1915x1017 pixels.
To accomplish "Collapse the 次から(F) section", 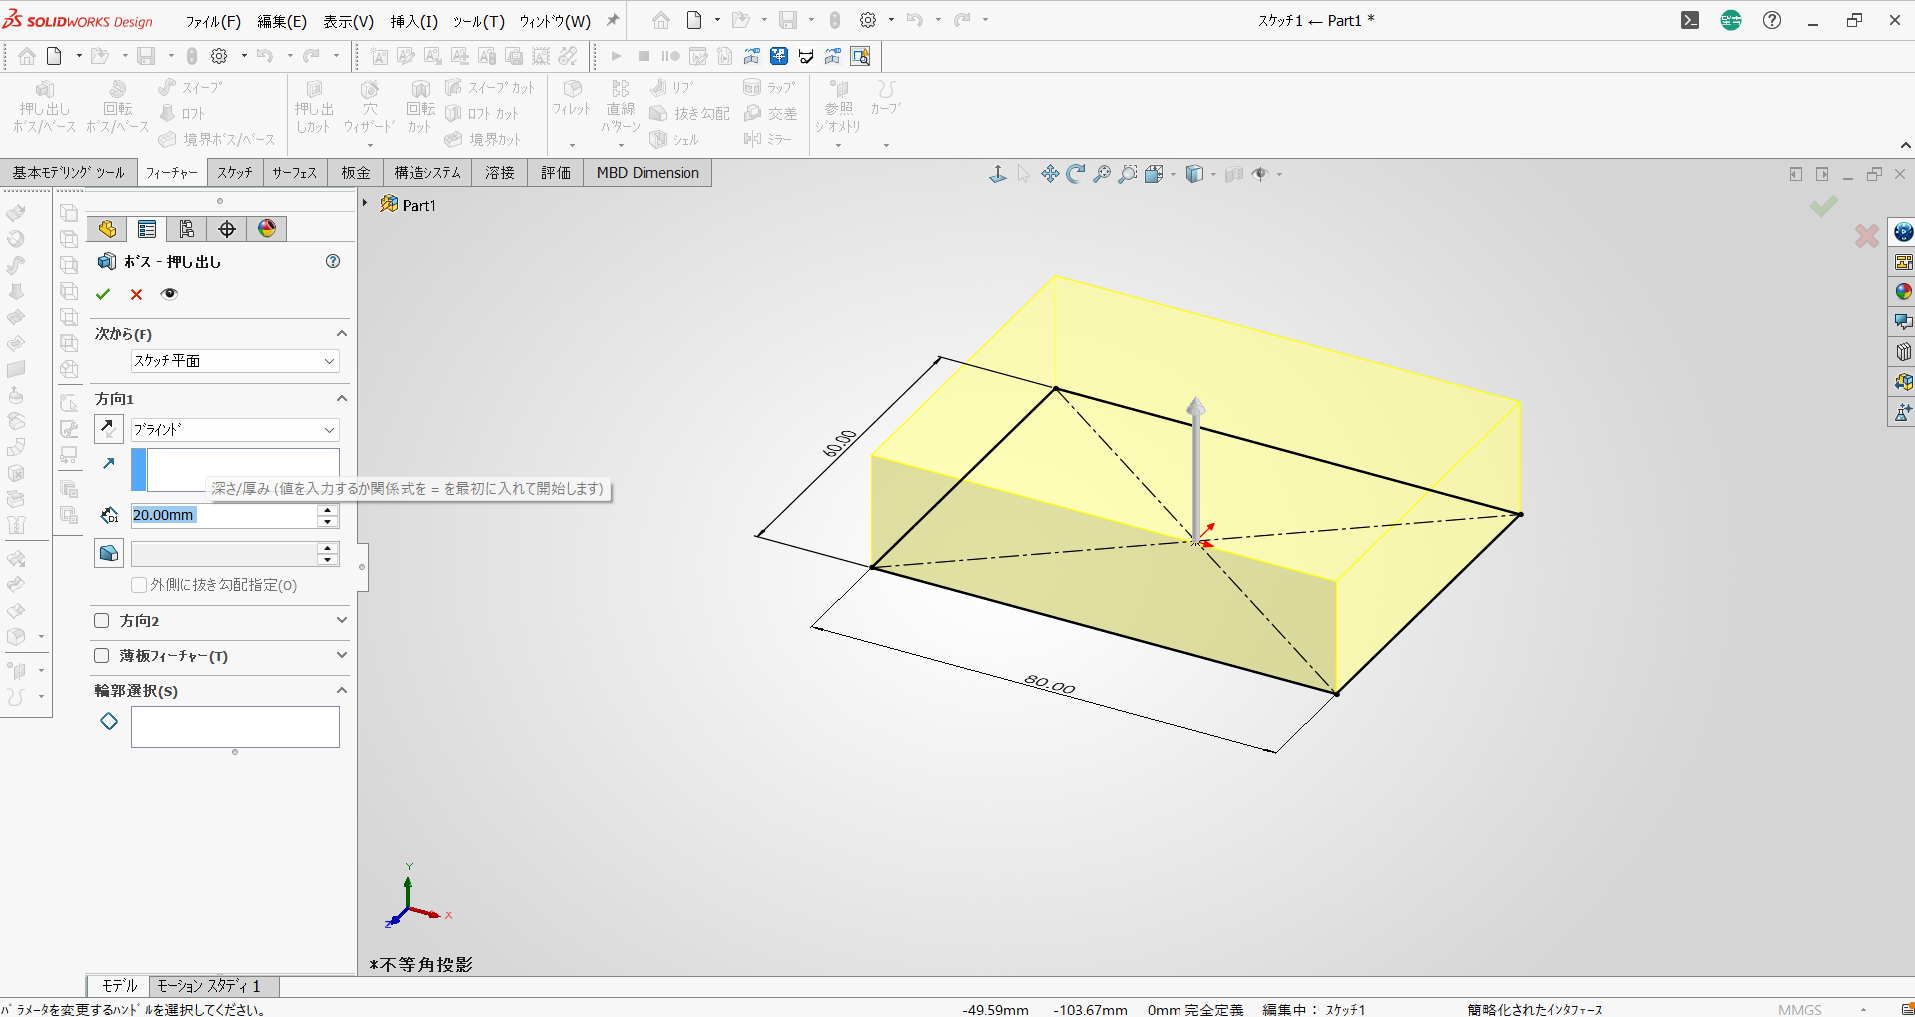I will [x=341, y=333].
